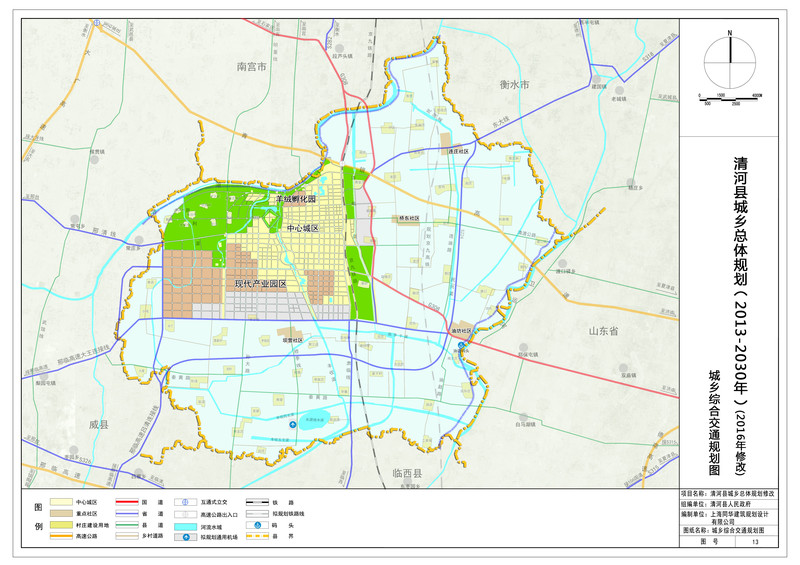Click the 县界 boundary symbol in legend
The width and height of the screenshot is (800, 565).
pos(259,537)
